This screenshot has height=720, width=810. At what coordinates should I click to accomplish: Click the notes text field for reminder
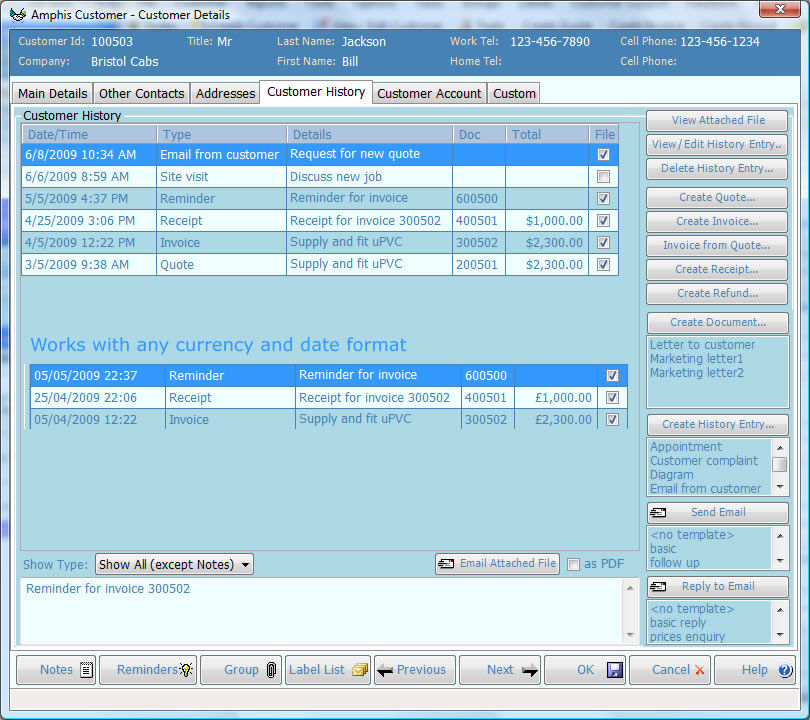tap(320, 610)
